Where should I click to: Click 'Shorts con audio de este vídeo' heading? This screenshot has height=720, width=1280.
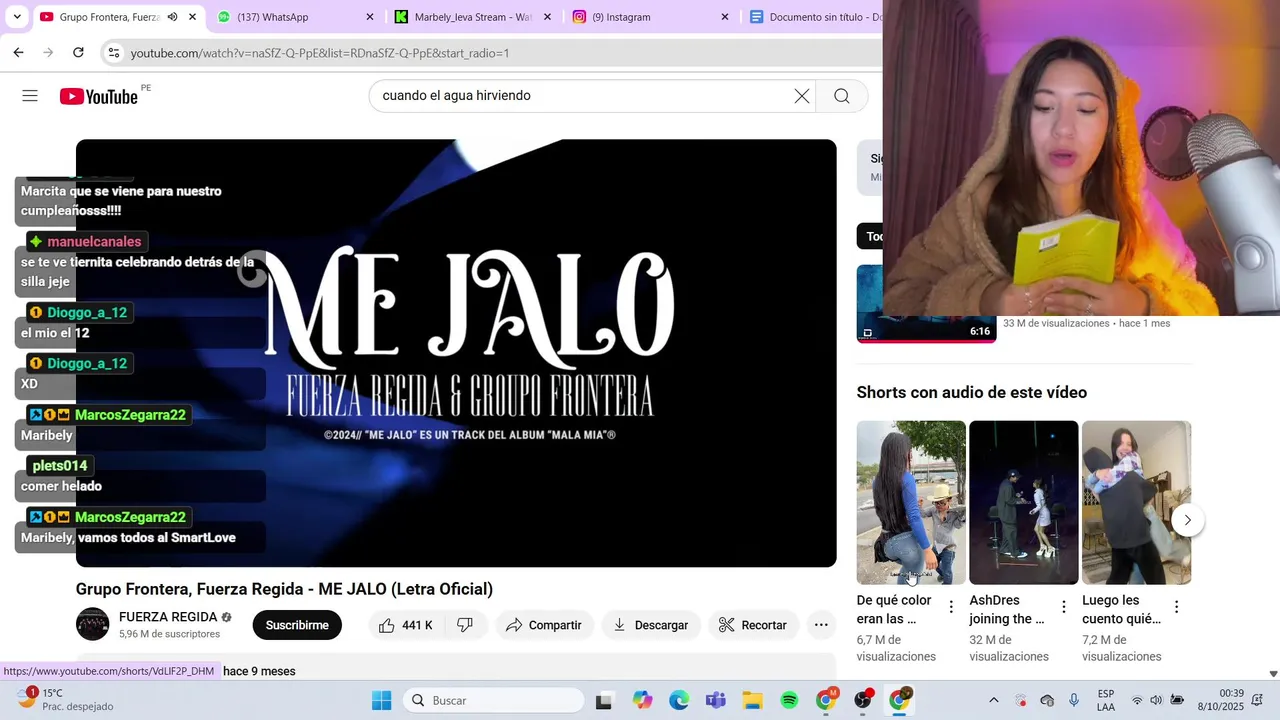click(972, 392)
